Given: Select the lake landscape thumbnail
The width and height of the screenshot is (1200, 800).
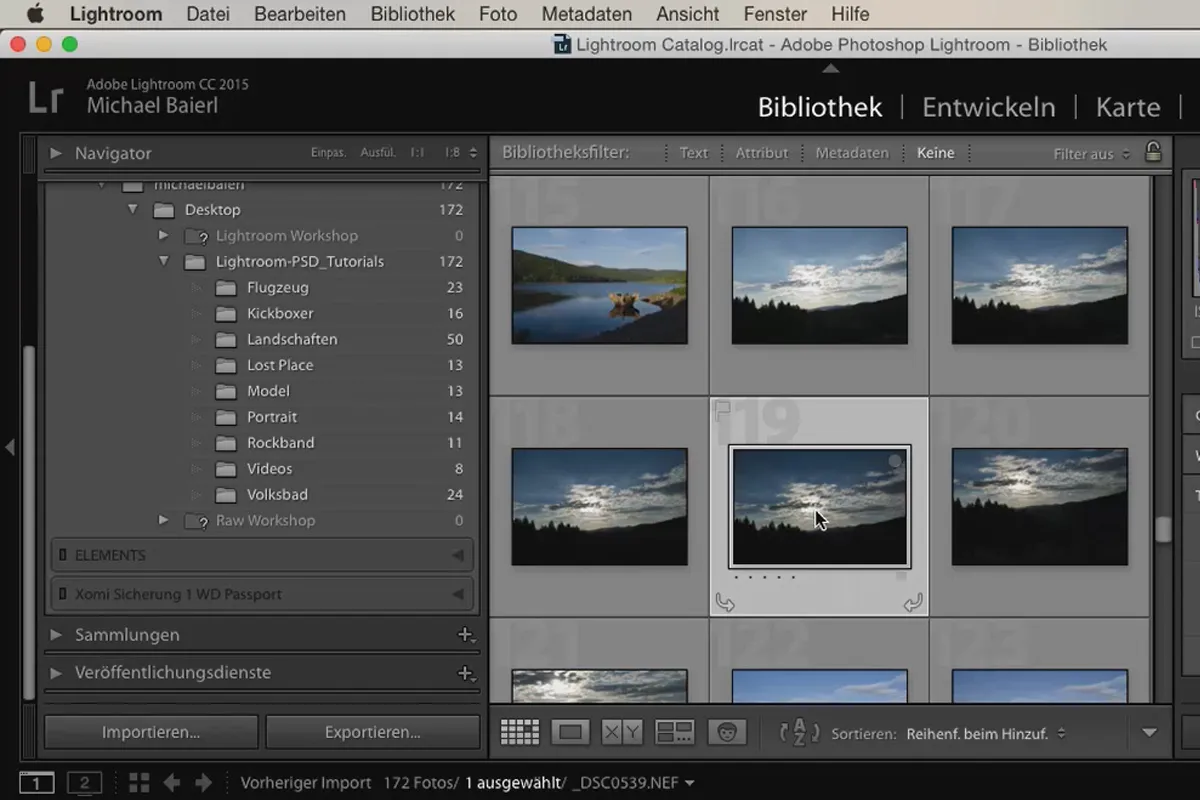Looking at the screenshot, I should tap(599, 285).
